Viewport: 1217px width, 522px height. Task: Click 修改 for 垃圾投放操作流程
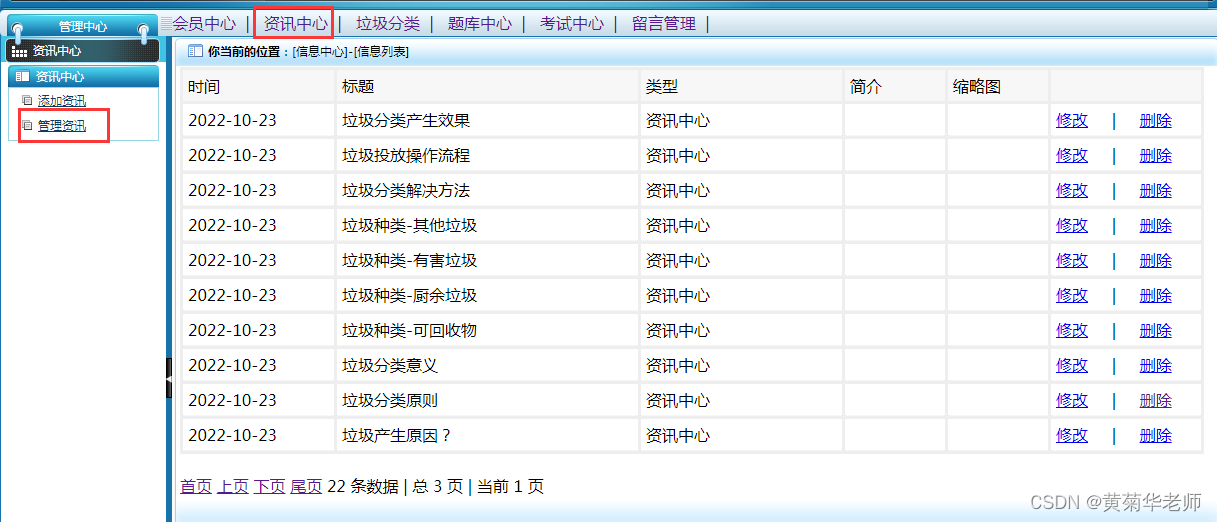pos(1072,155)
